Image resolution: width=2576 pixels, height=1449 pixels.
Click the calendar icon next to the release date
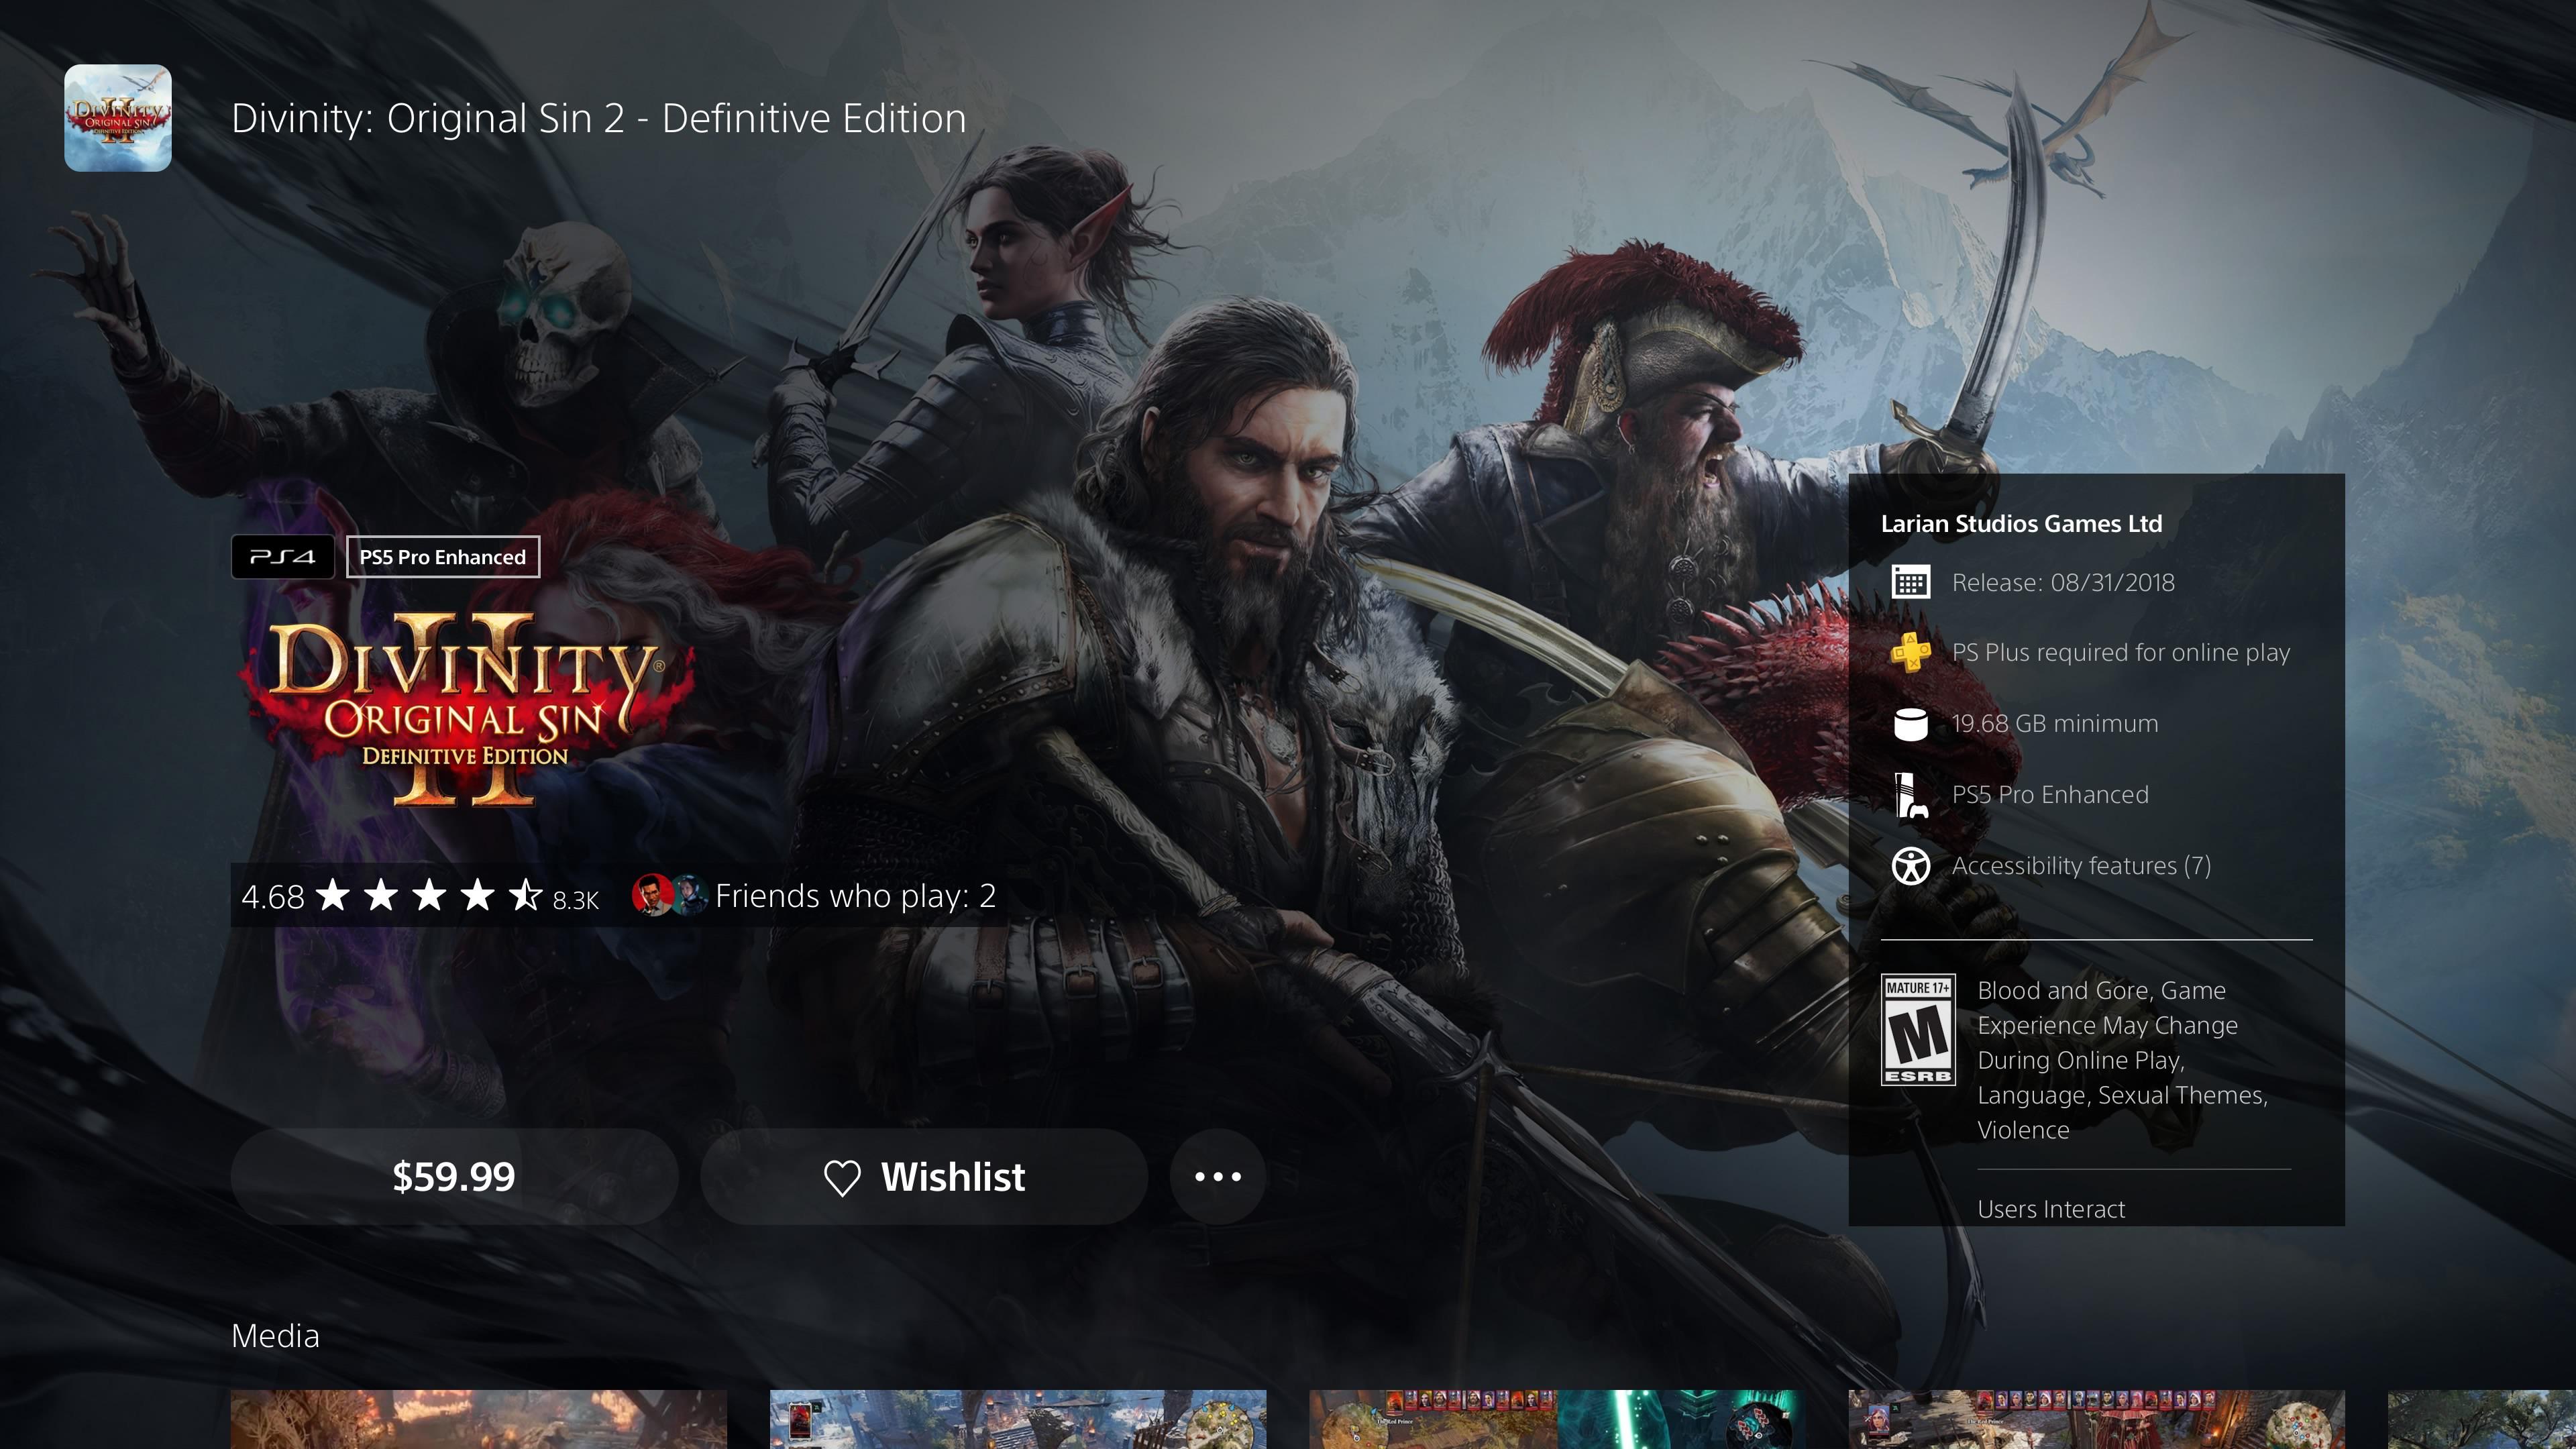(1913, 582)
